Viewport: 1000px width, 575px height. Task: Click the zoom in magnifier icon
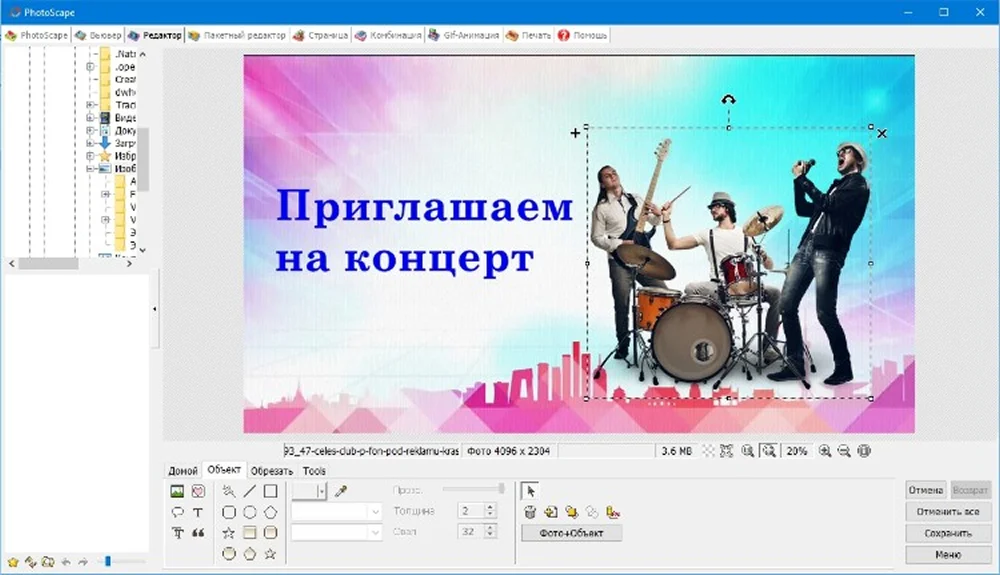[825, 451]
